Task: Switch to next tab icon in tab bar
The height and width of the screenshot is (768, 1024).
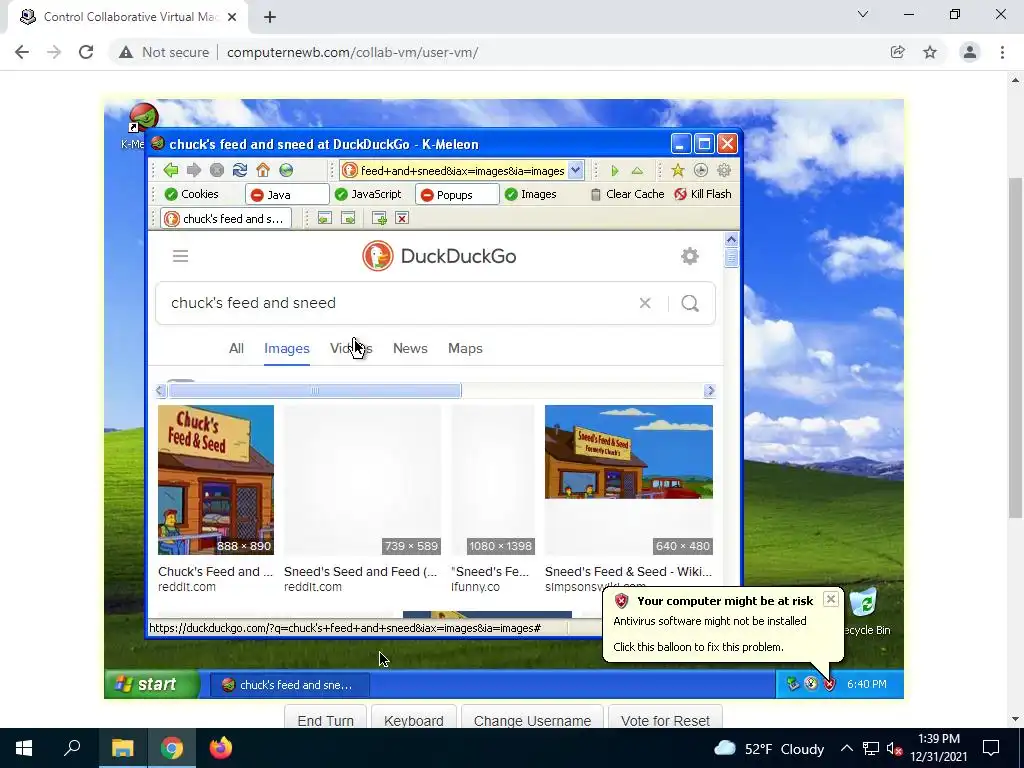Action: click(x=348, y=218)
